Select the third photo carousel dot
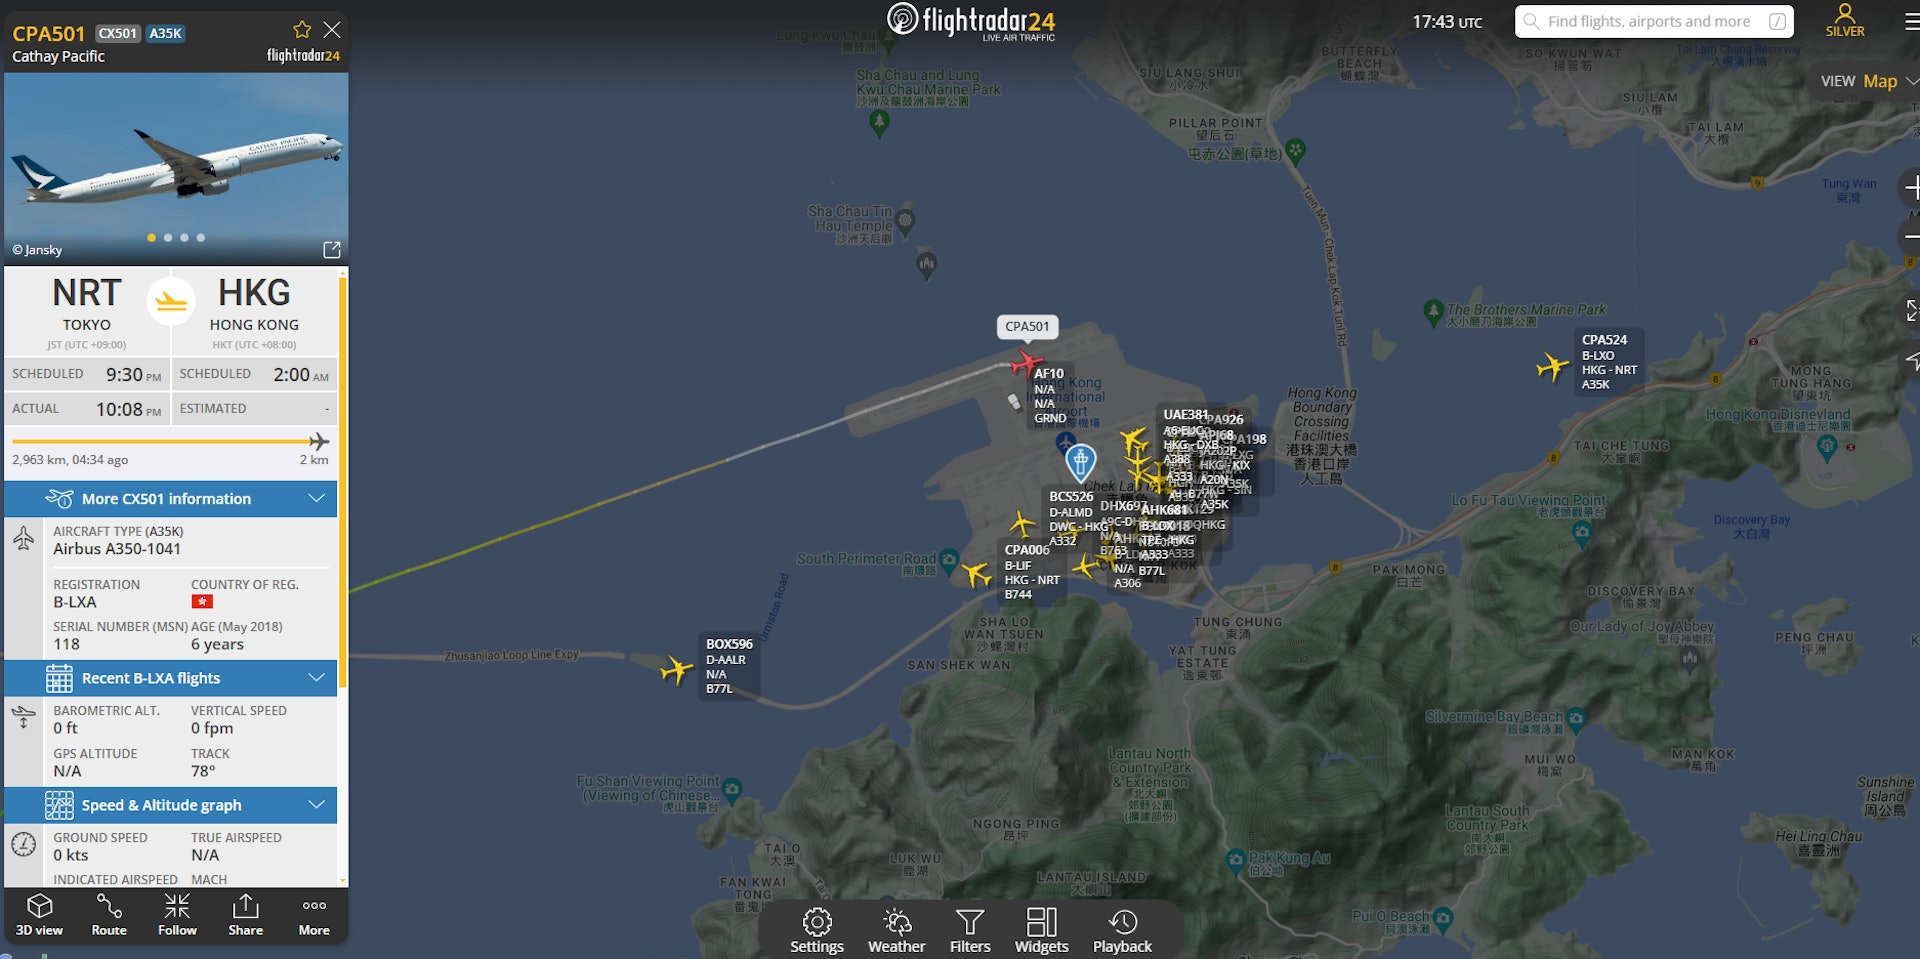1920x959 pixels. 184,238
